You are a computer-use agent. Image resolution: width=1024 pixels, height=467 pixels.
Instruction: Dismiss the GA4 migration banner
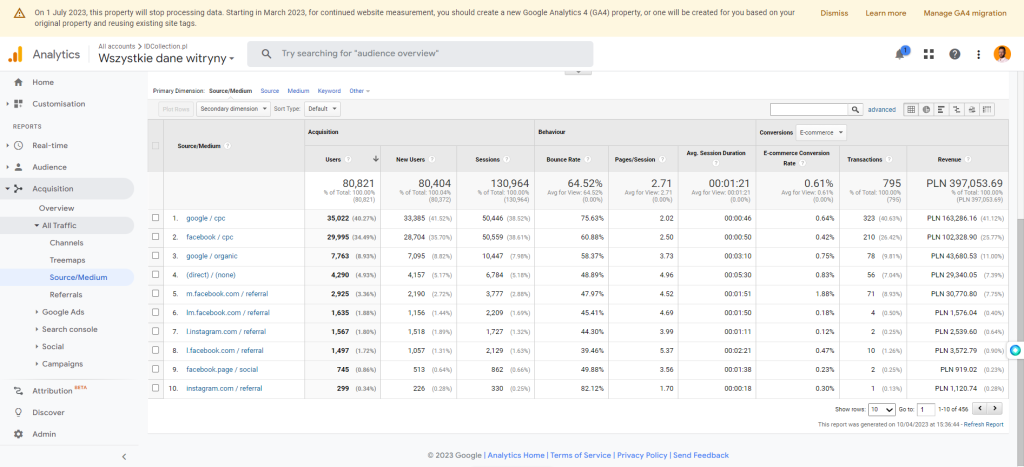click(x=834, y=13)
